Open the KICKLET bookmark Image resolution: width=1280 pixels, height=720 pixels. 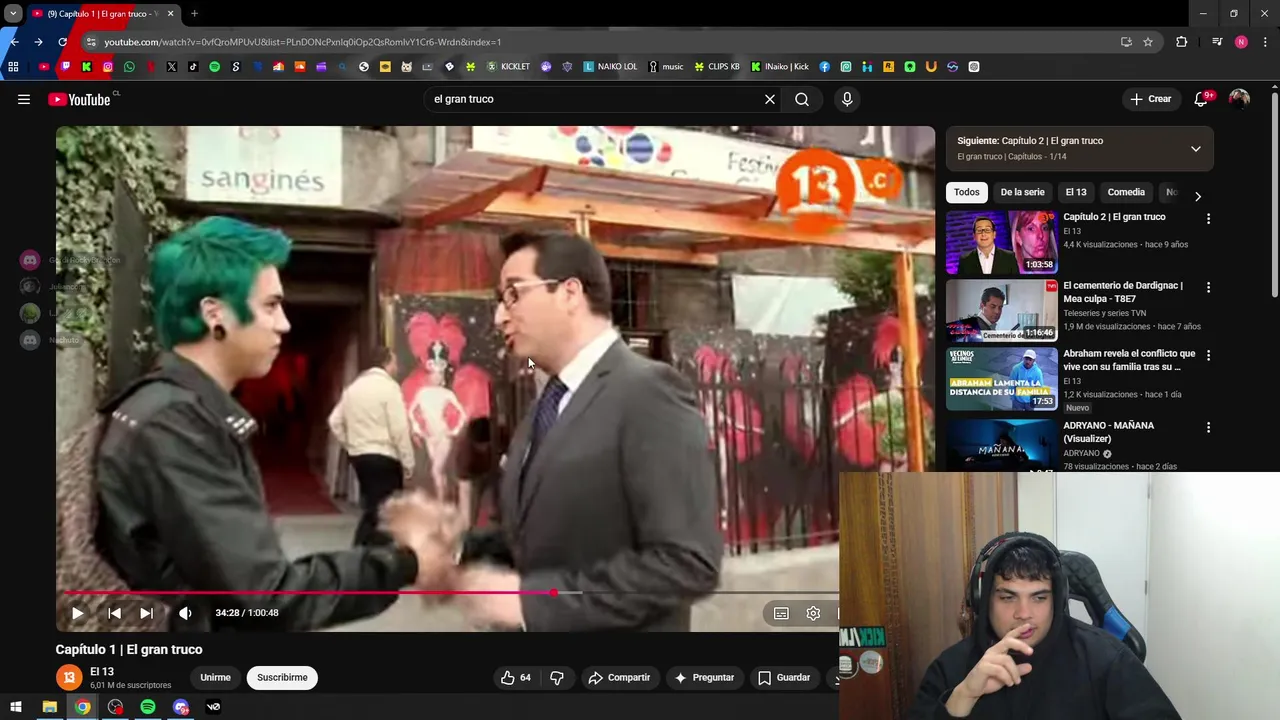[x=509, y=67]
